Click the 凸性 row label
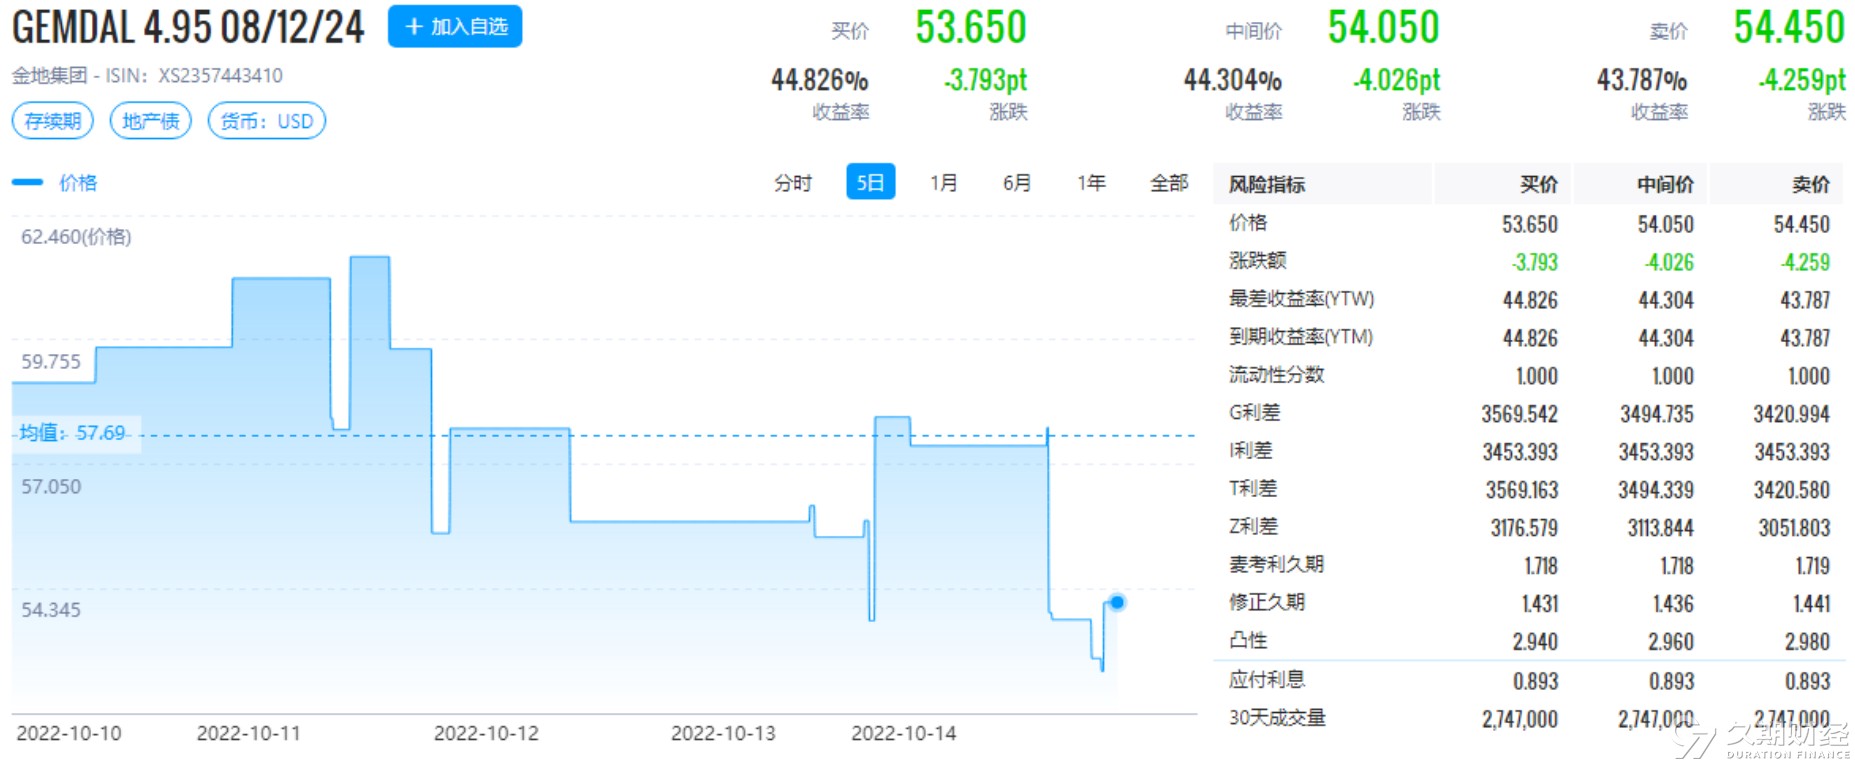 (x=1248, y=641)
